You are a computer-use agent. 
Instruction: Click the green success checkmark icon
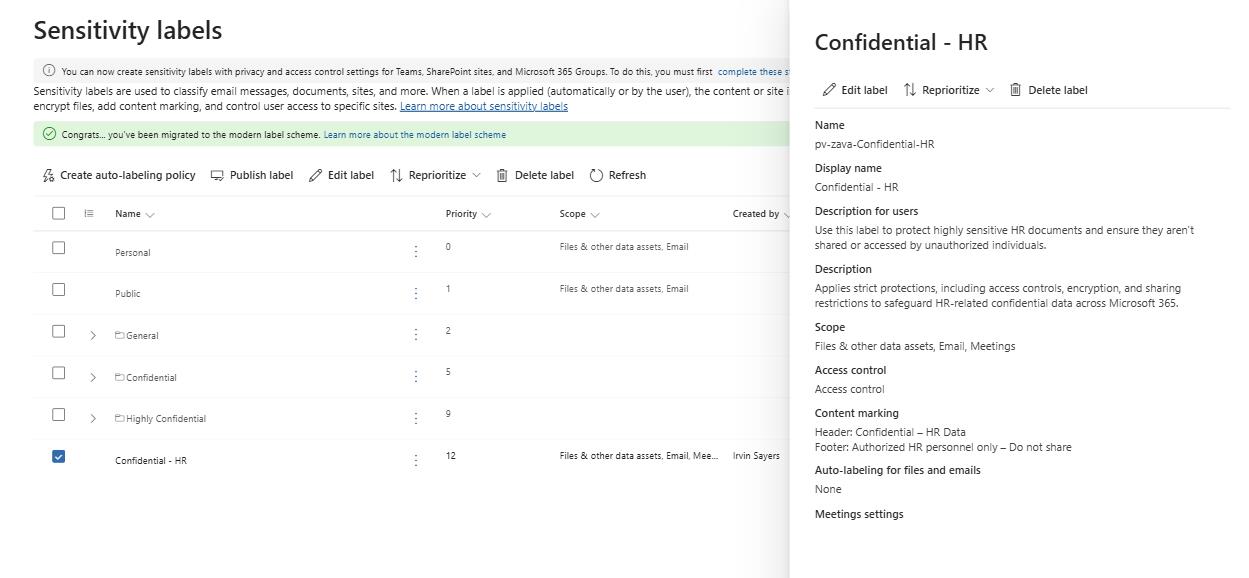49,134
